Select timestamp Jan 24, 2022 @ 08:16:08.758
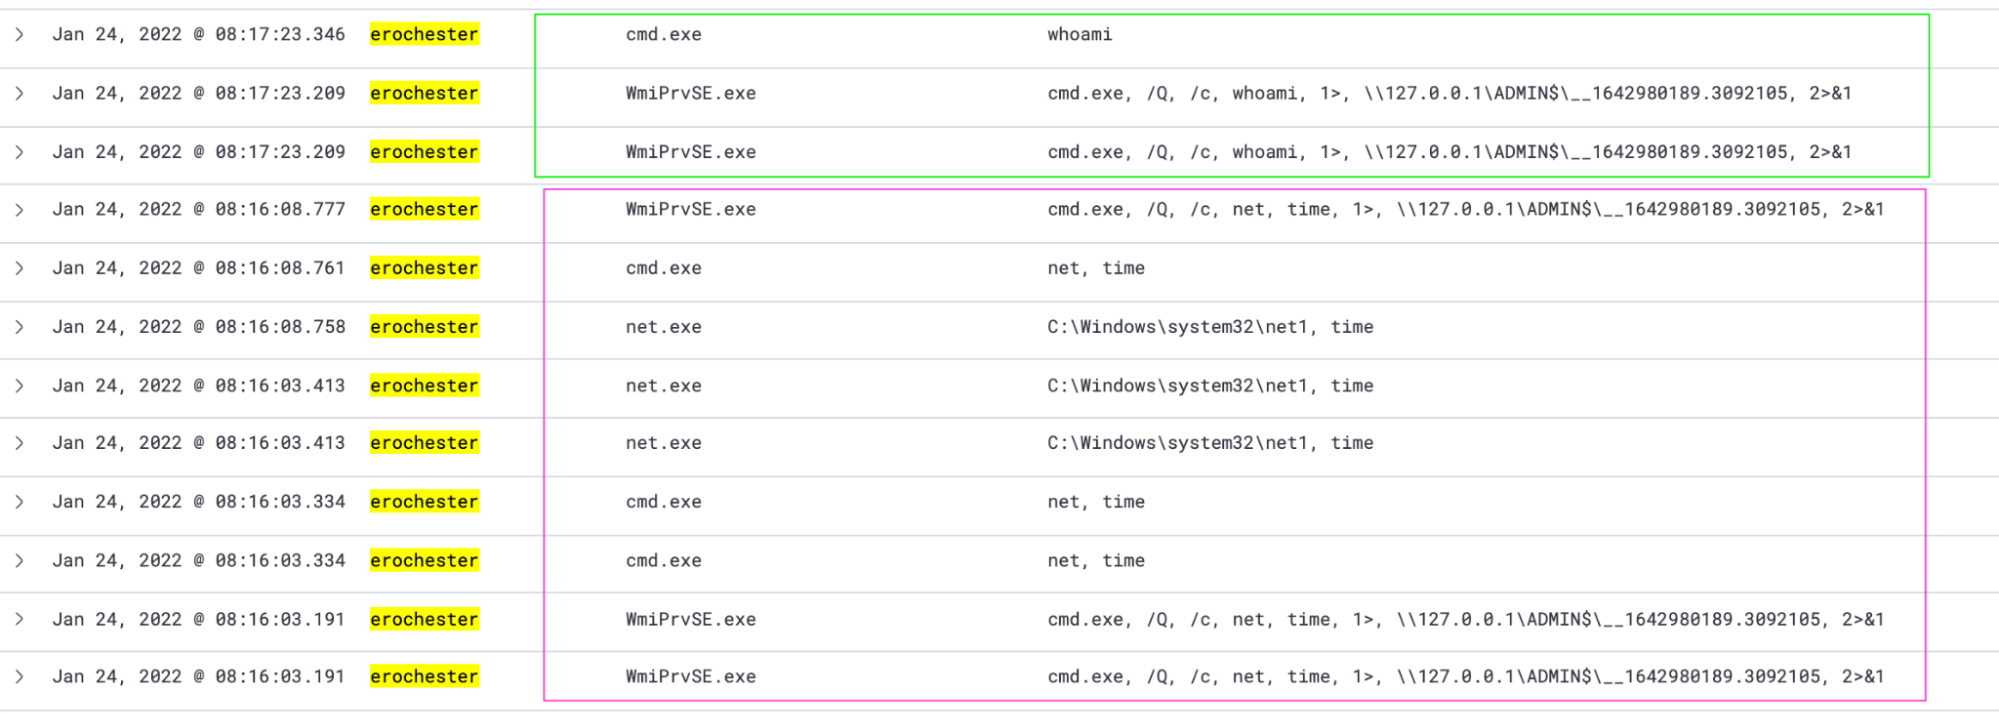This screenshot has width=1999, height=715. tap(198, 327)
